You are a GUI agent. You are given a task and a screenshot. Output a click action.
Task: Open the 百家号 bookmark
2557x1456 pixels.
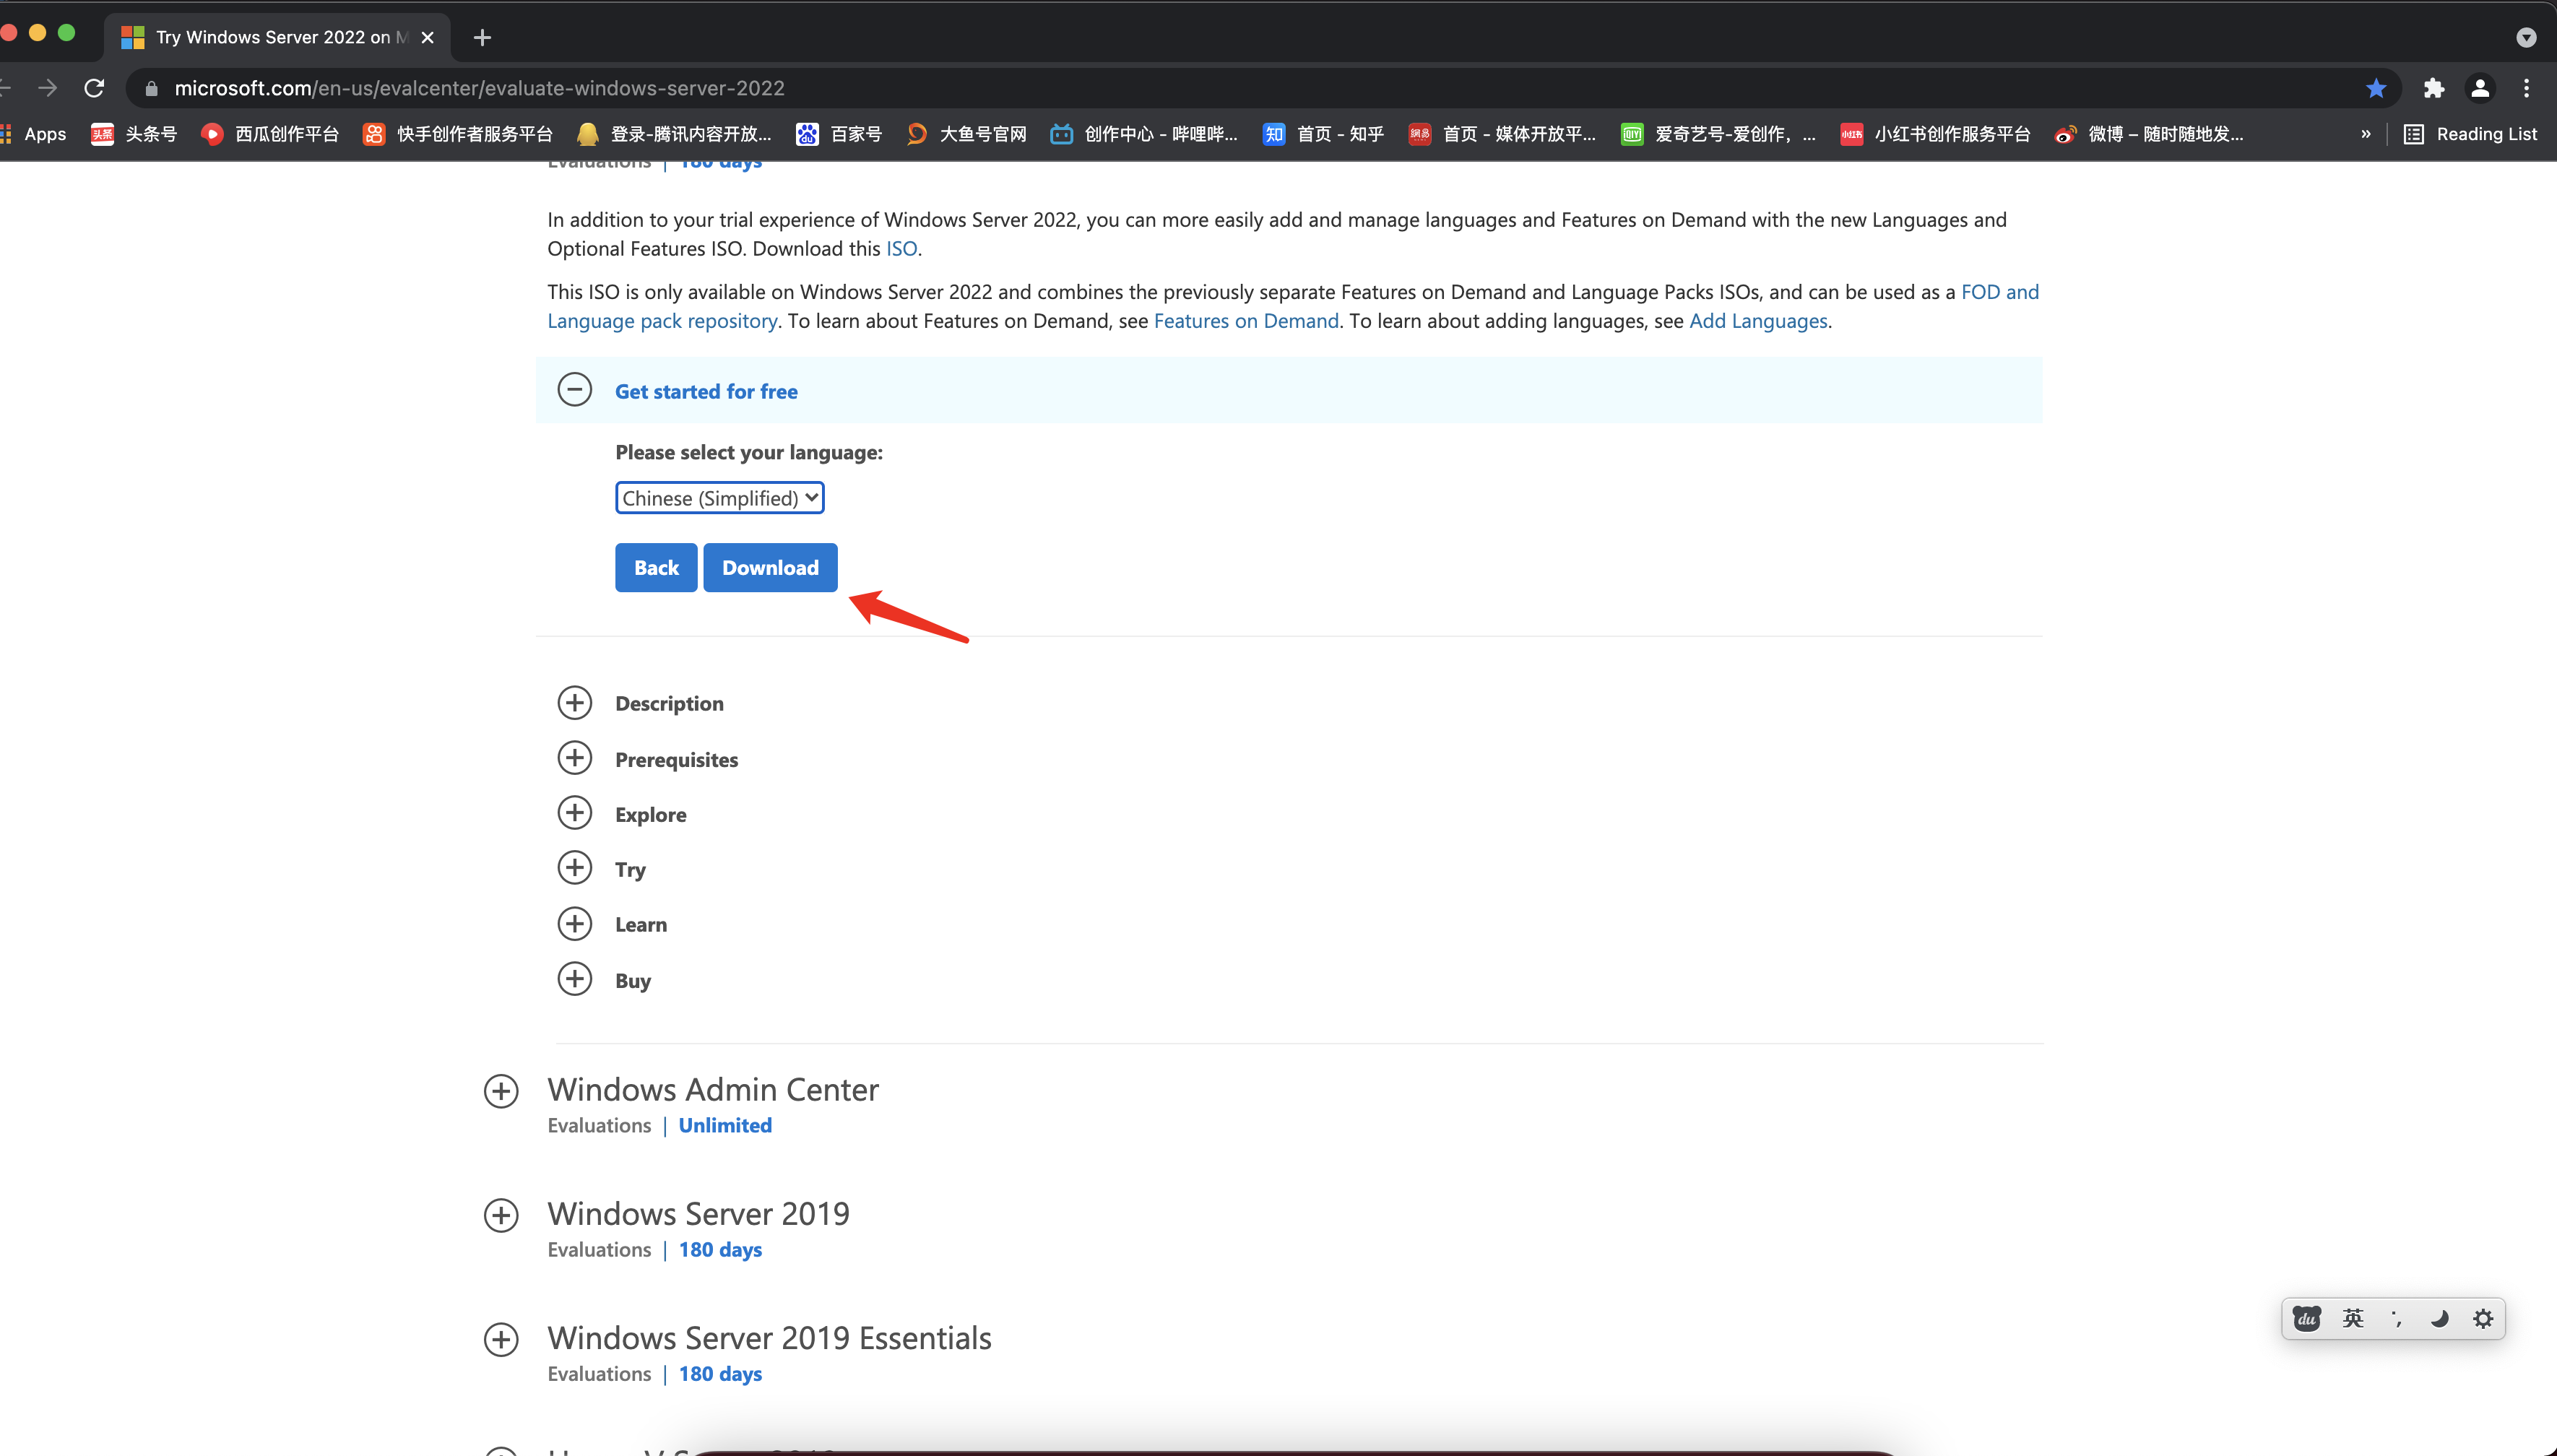pos(839,134)
